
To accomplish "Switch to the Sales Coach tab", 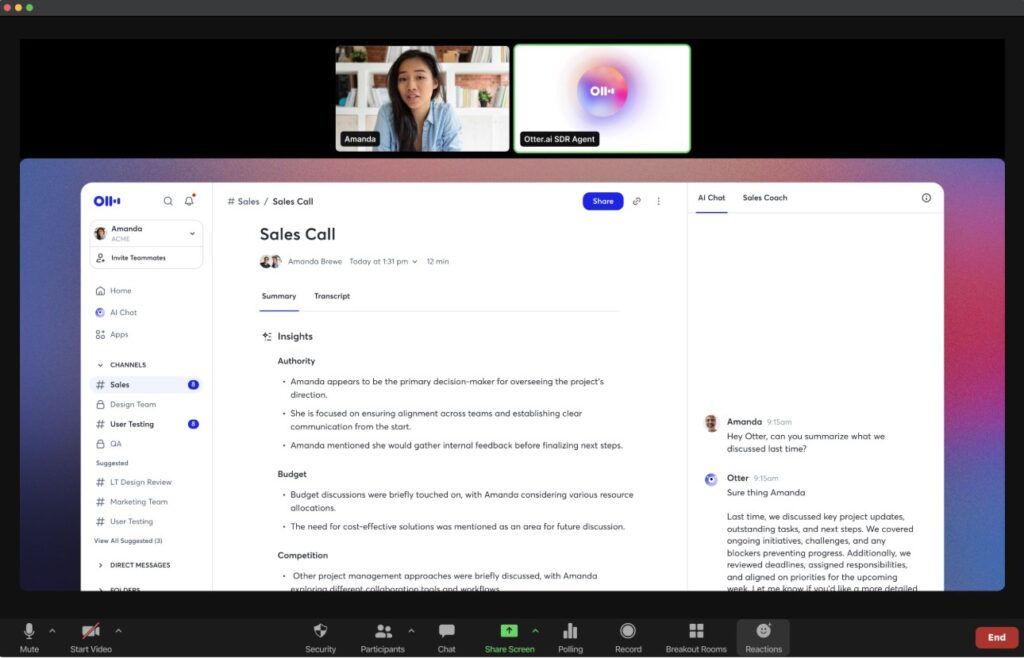I will (765, 198).
